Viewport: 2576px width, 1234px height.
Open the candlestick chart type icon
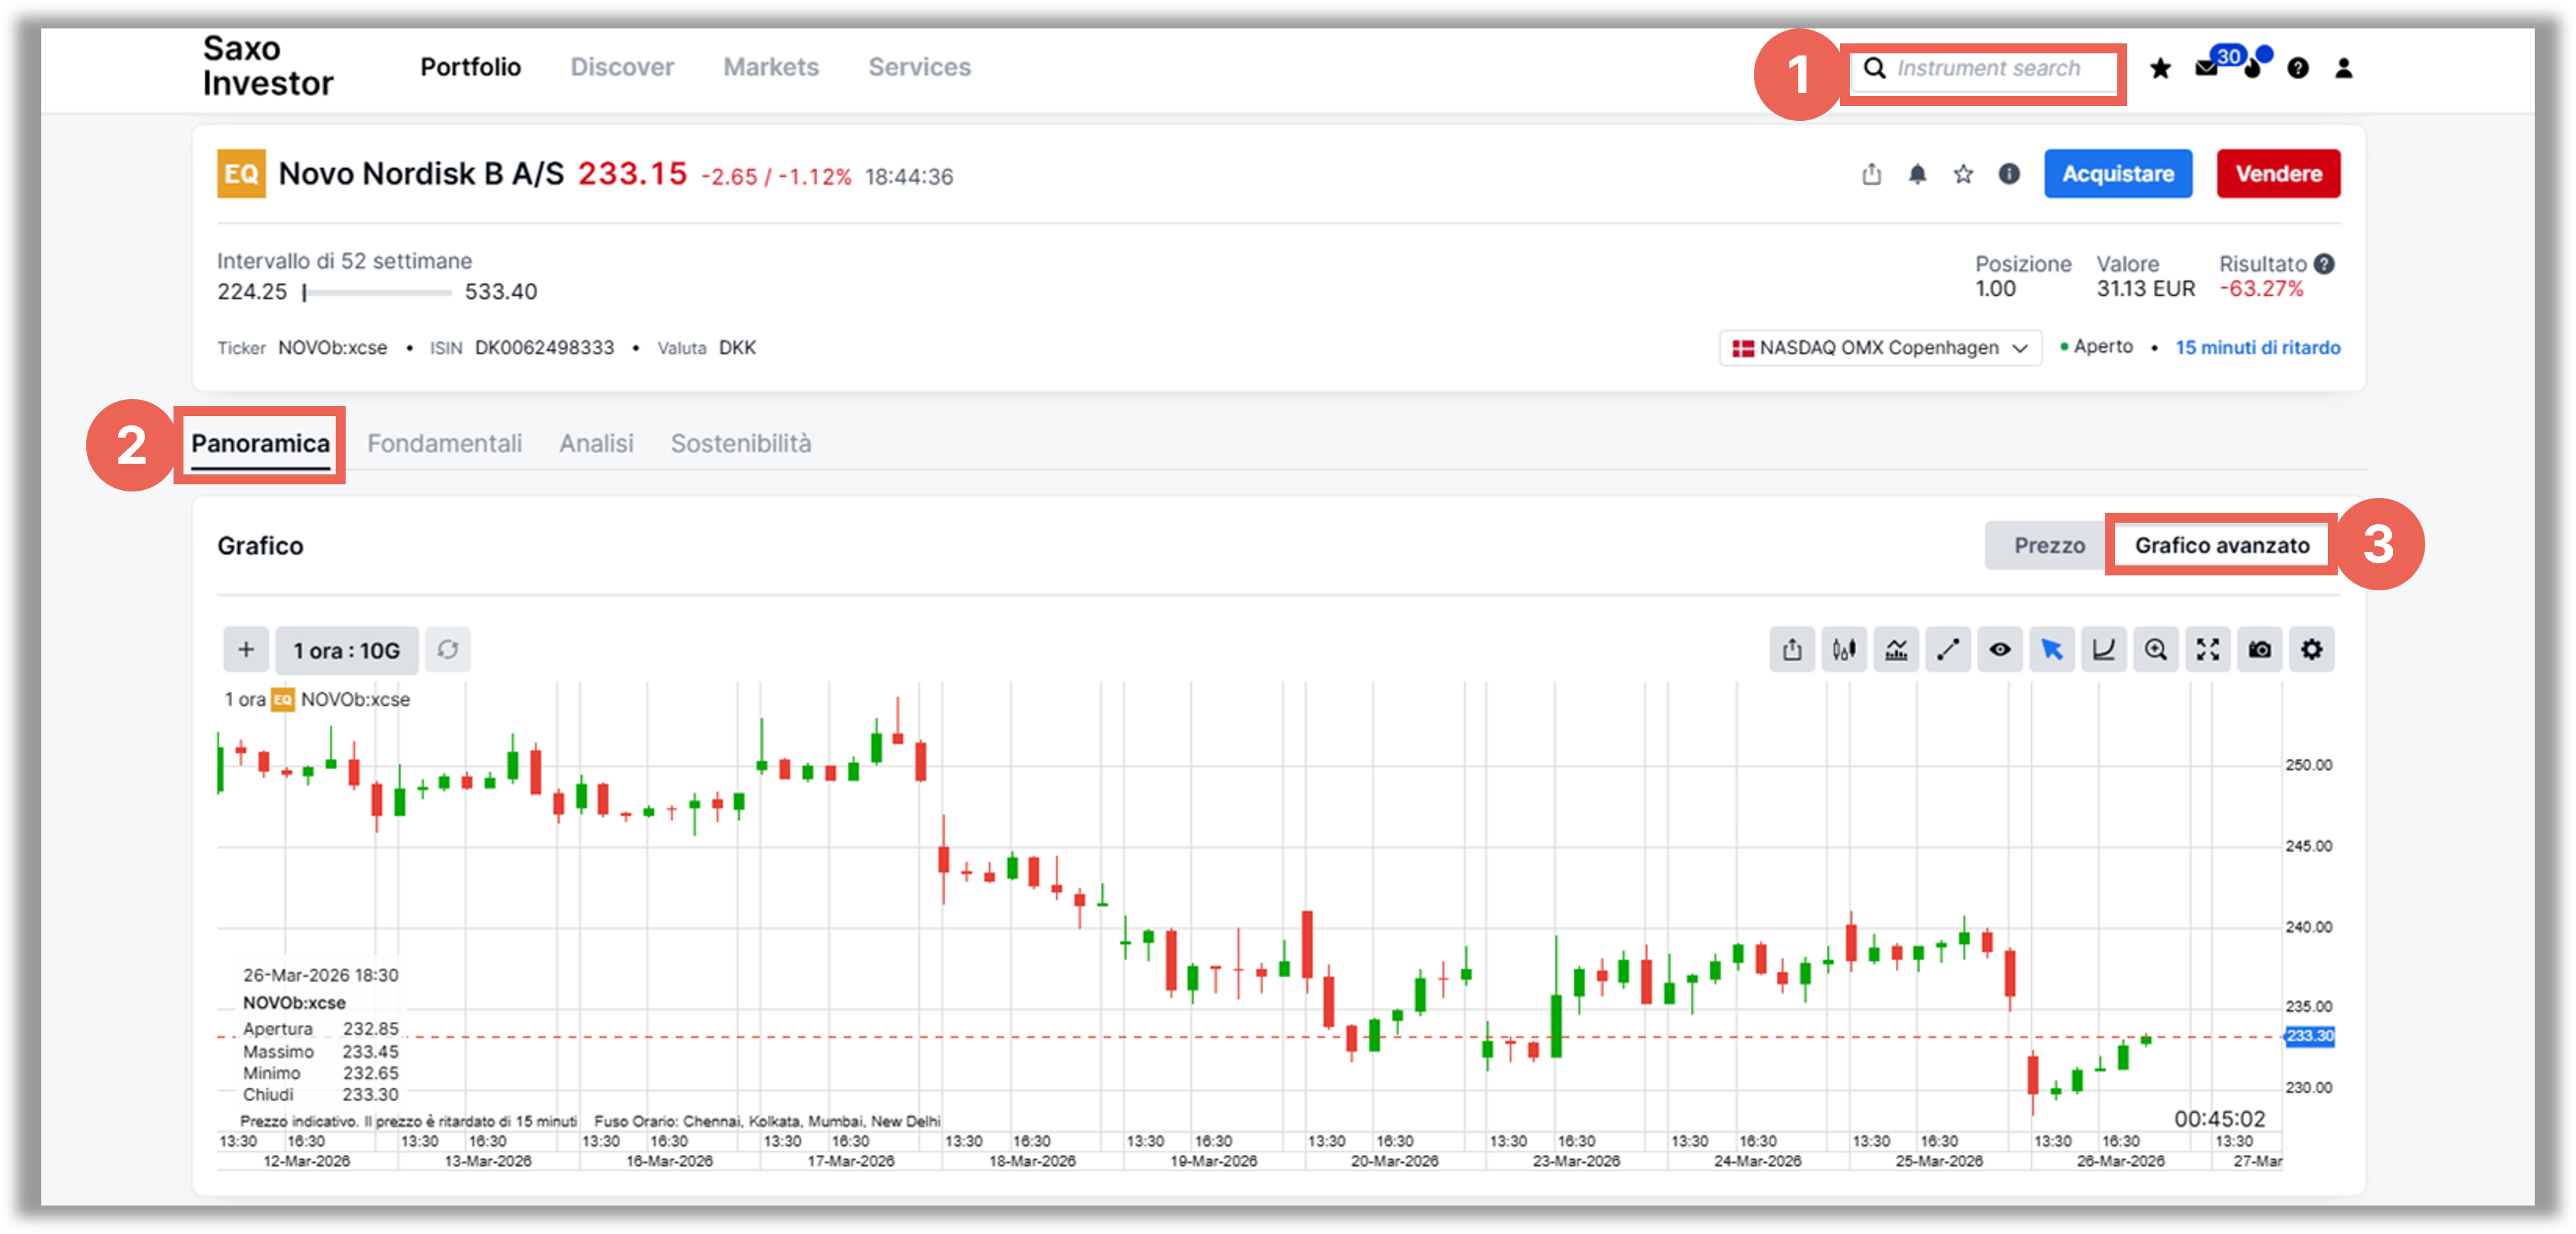click(1844, 650)
